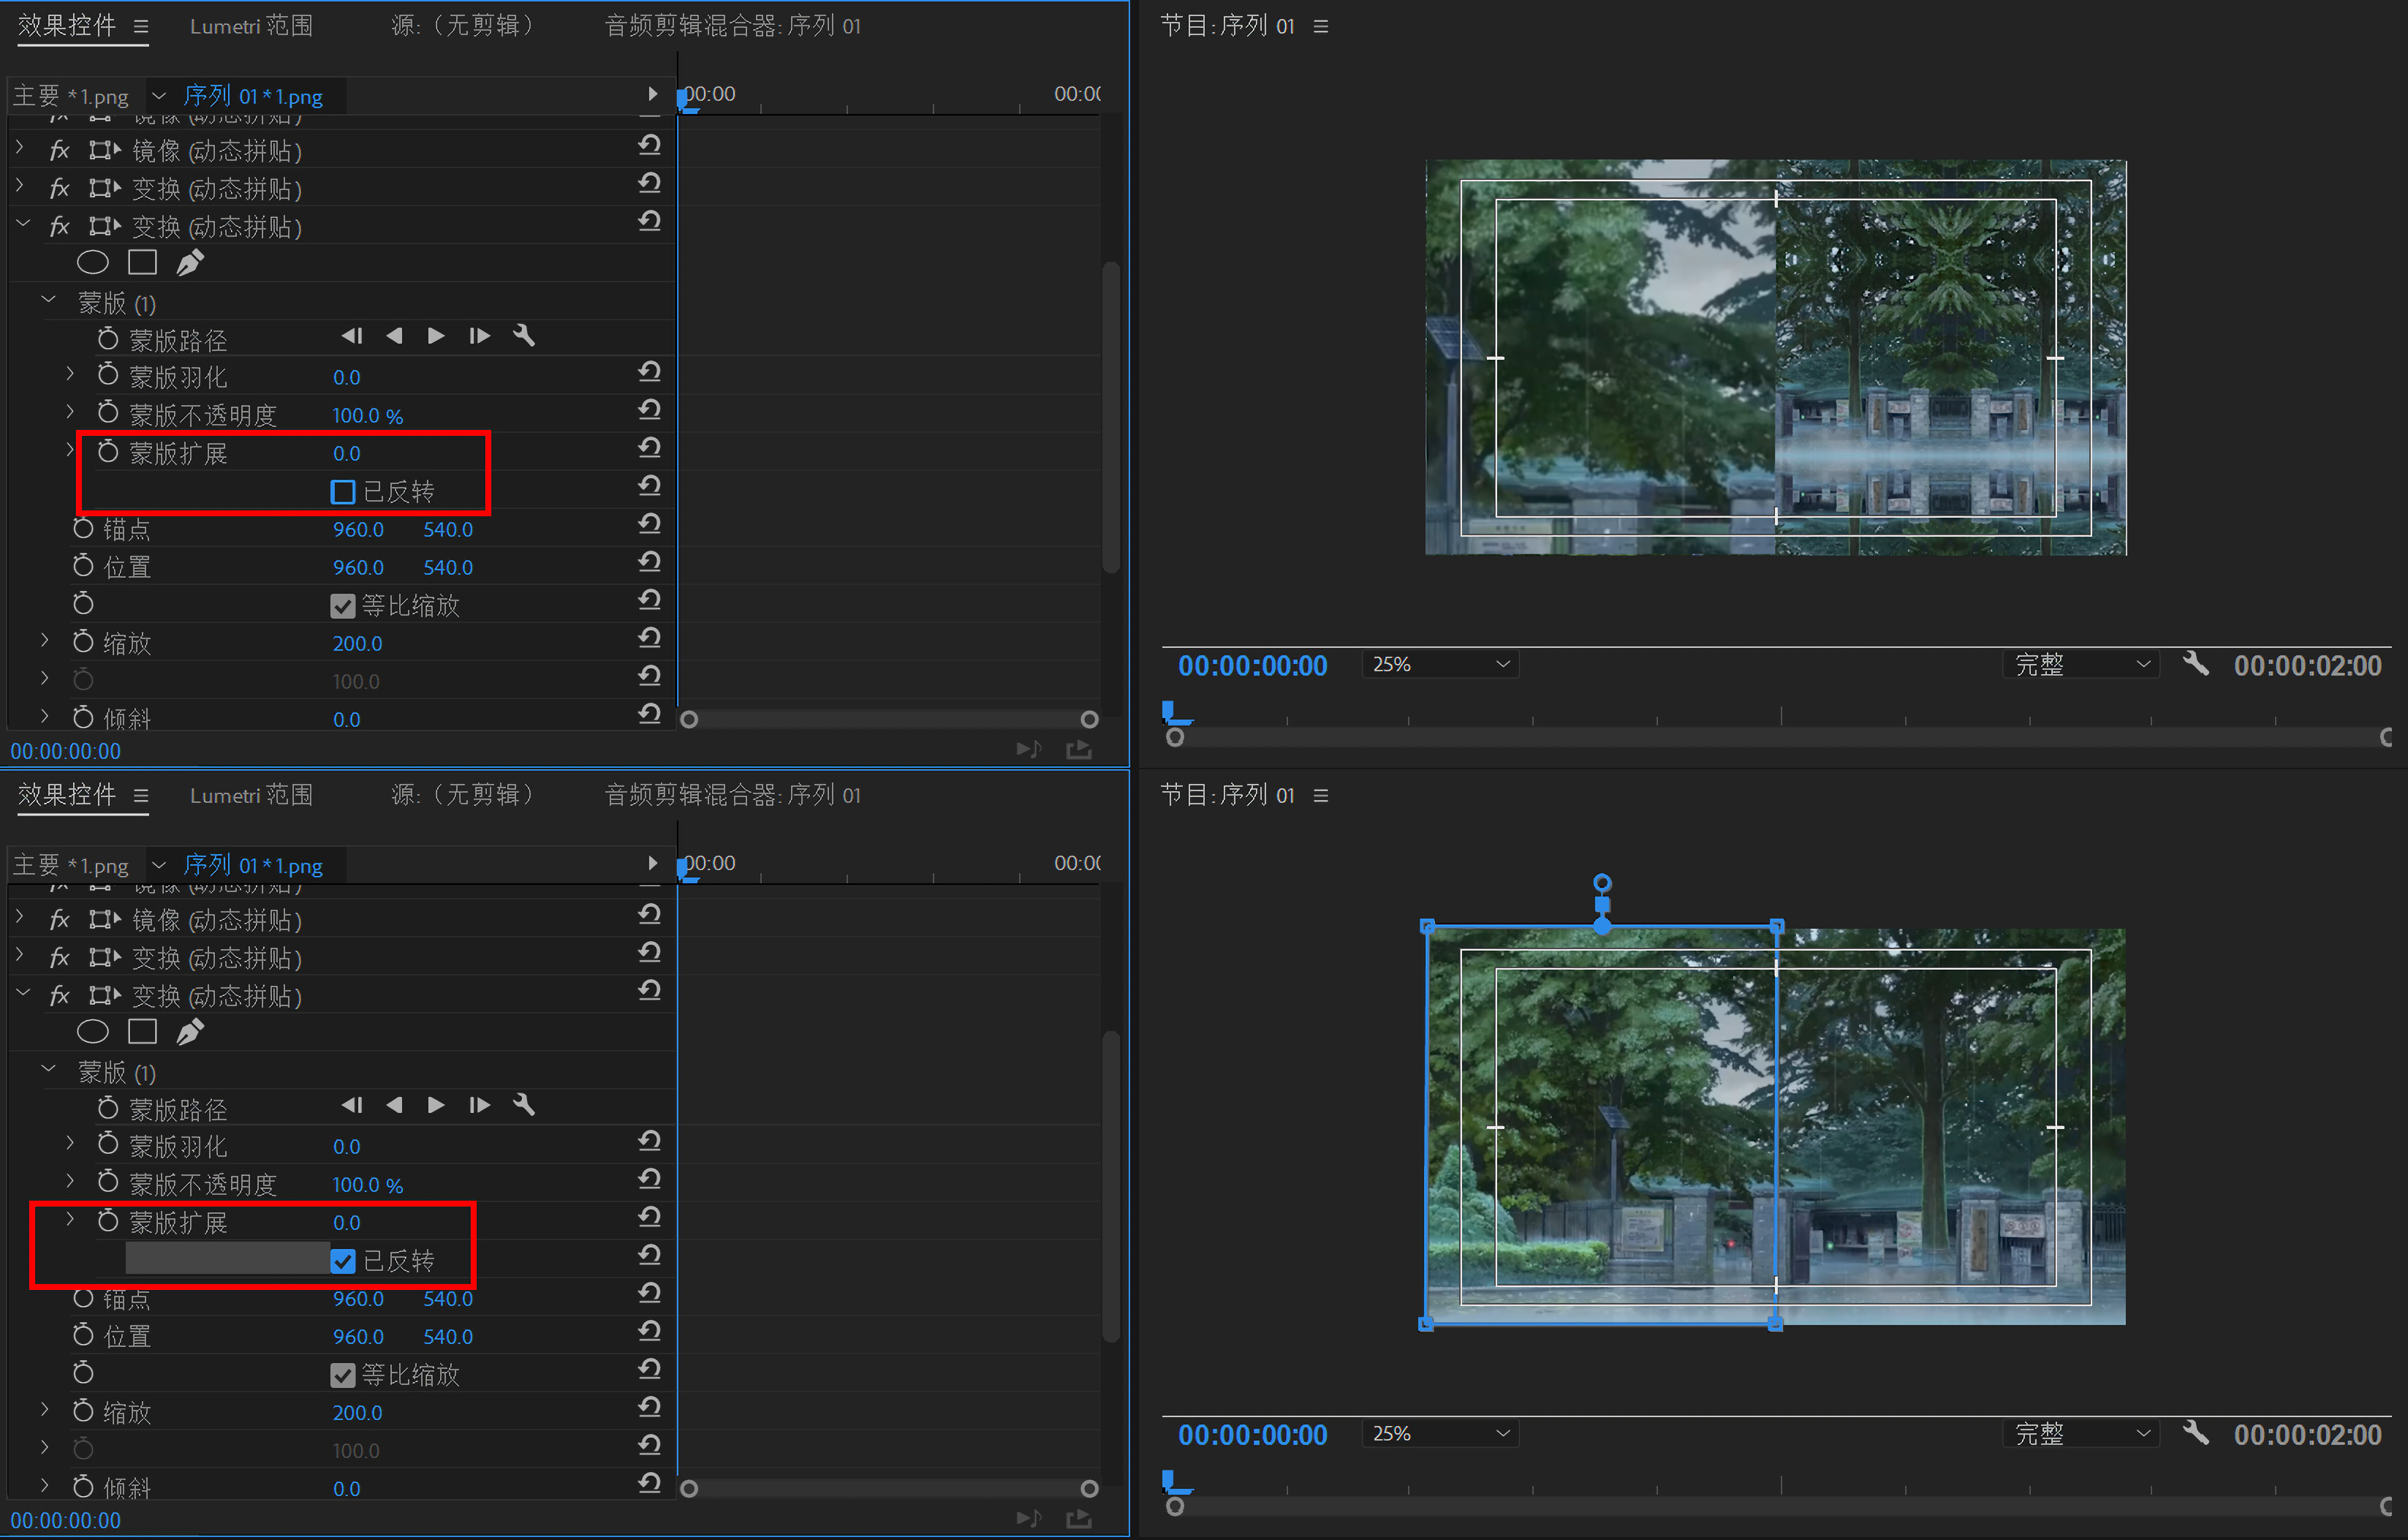2408x1540 pixels.
Task: Reset 锚点 parameter in lower panel
Action: pos(650,1292)
